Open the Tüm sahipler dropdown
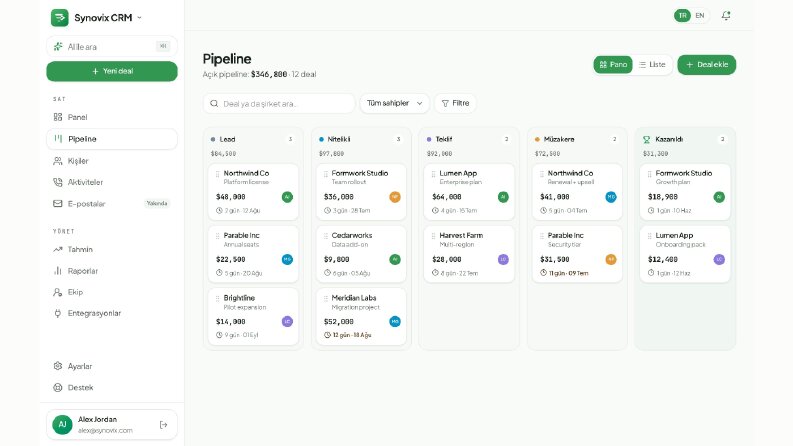 click(x=394, y=103)
